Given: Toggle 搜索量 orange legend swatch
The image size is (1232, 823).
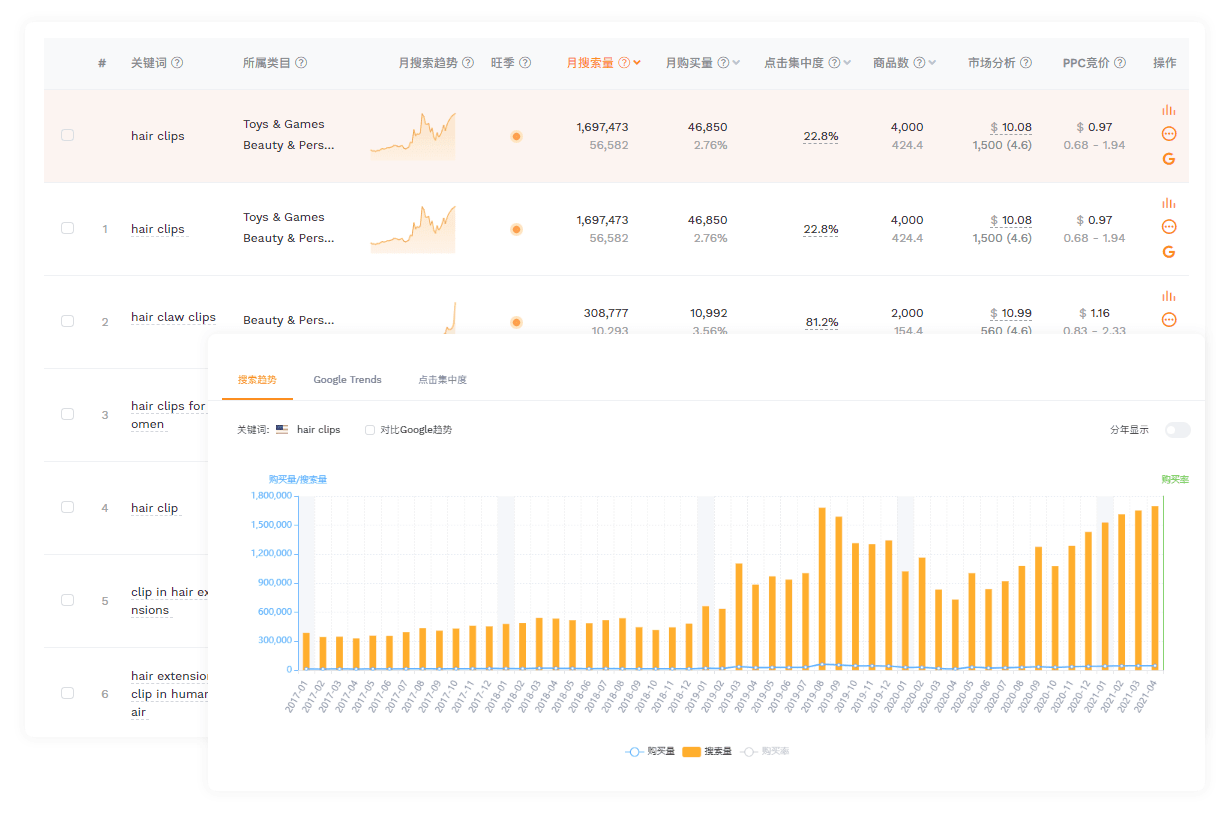Looking at the screenshot, I should 691,751.
